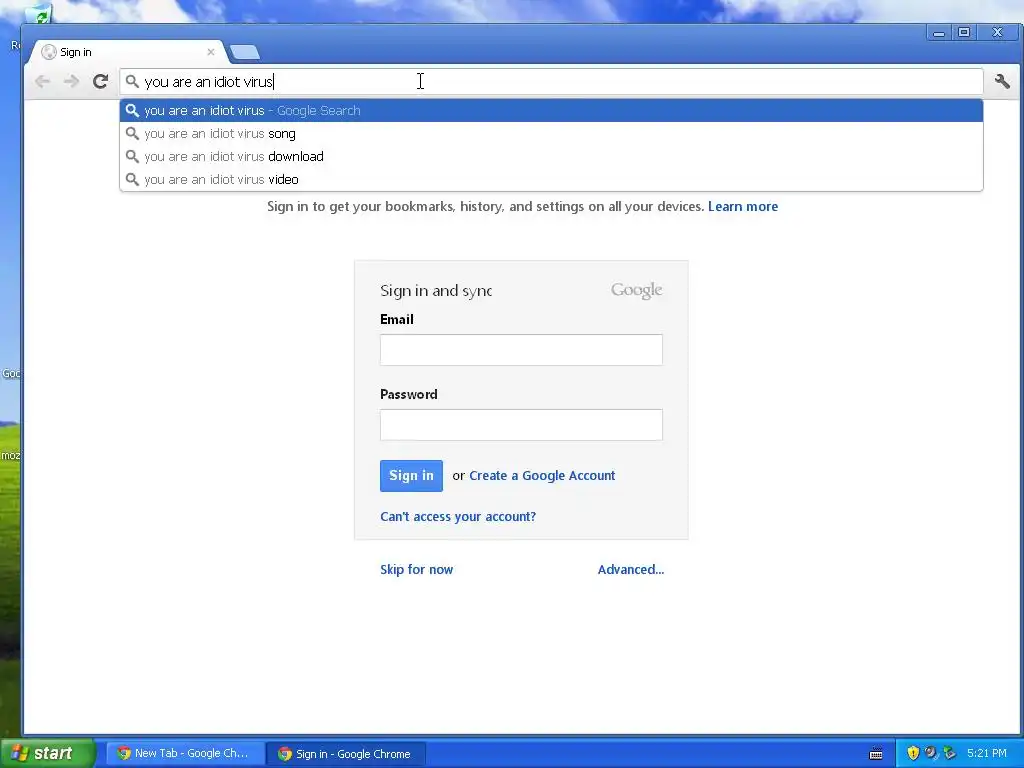Click the on-screen keyboard taskbar icon

[876, 754]
